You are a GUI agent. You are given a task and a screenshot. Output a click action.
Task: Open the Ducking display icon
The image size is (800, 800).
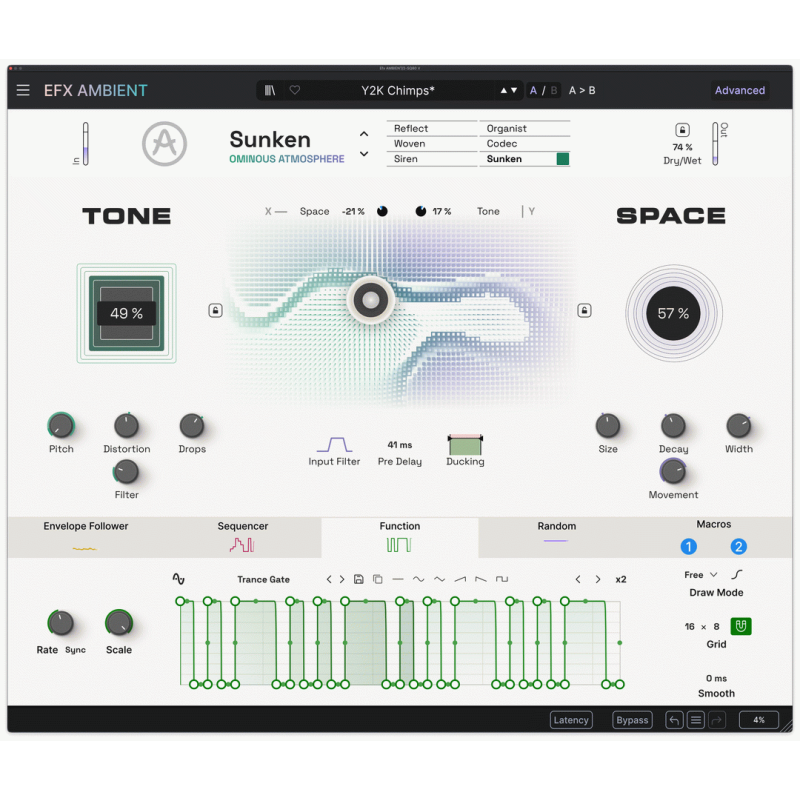[465, 444]
